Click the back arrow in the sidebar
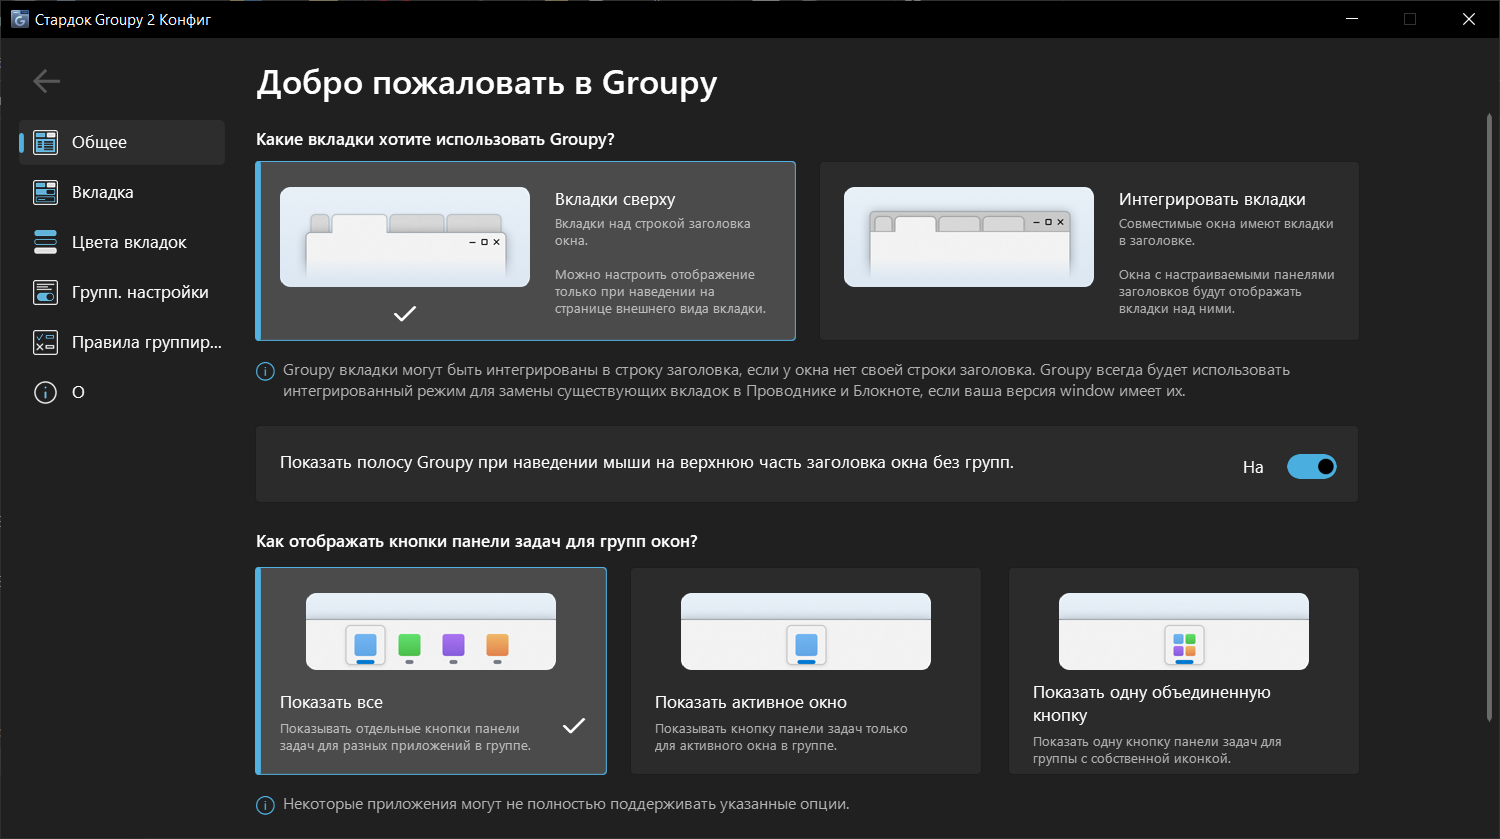 click(47, 81)
